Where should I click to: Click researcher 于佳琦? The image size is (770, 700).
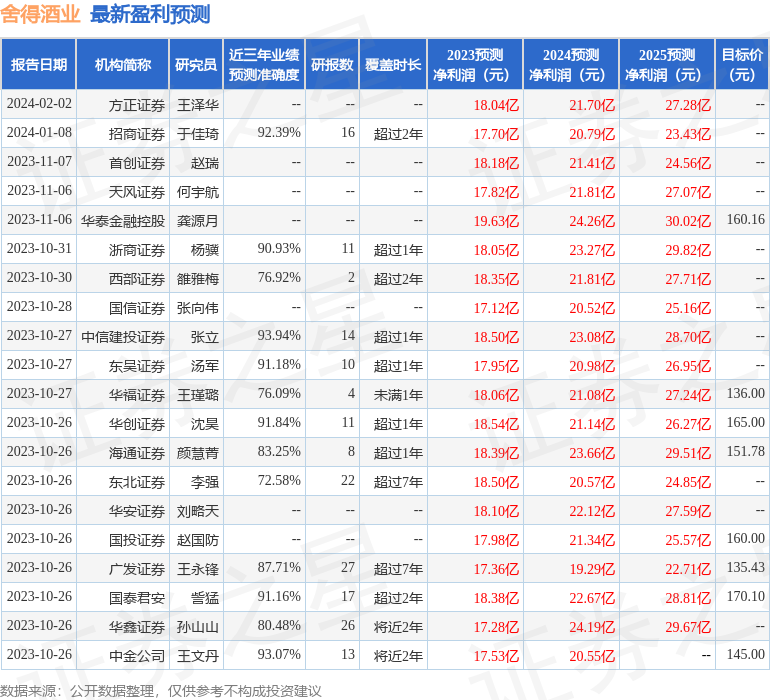pos(198,134)
